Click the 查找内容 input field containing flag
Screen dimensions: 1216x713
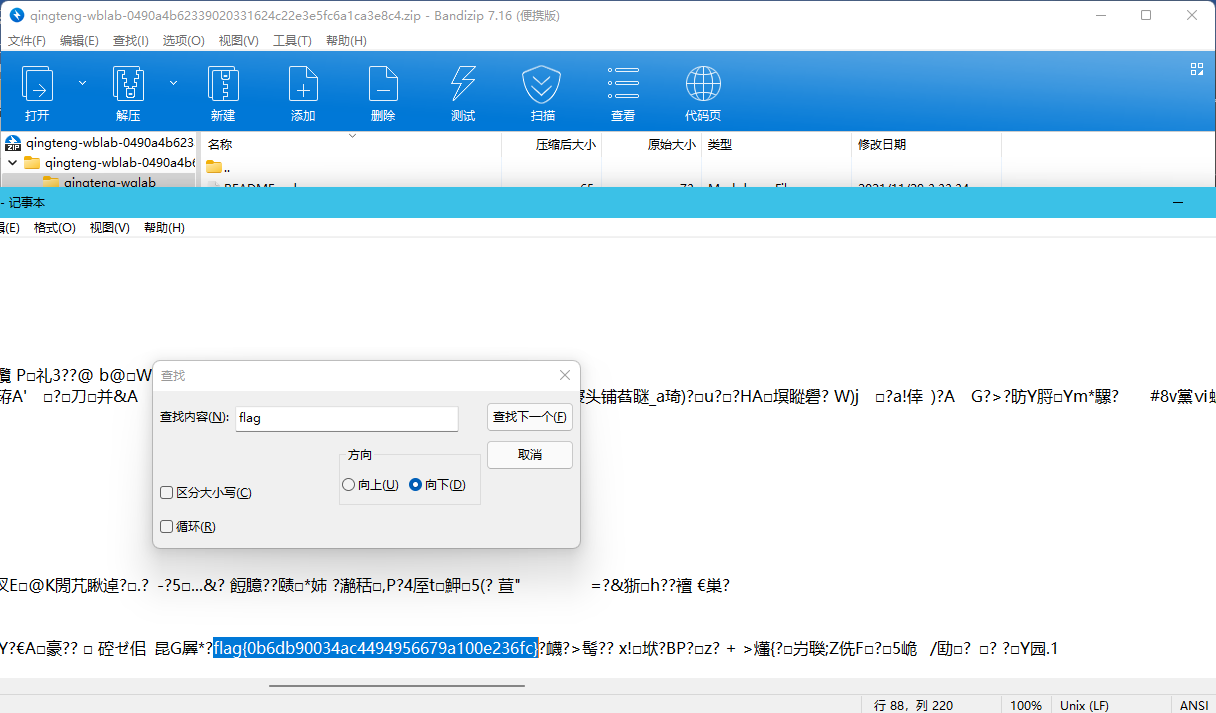coord(347,418)
